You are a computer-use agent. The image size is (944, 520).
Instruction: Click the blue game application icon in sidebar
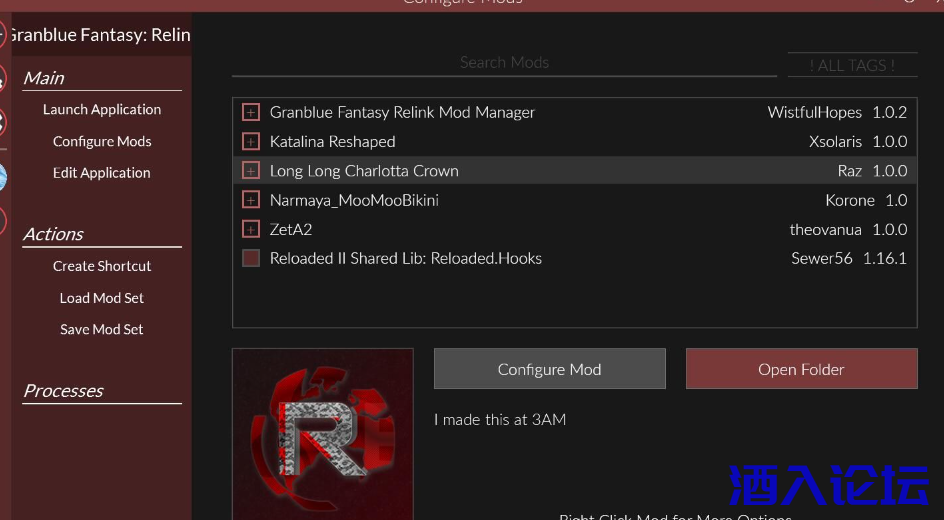[x=3, y=177]
